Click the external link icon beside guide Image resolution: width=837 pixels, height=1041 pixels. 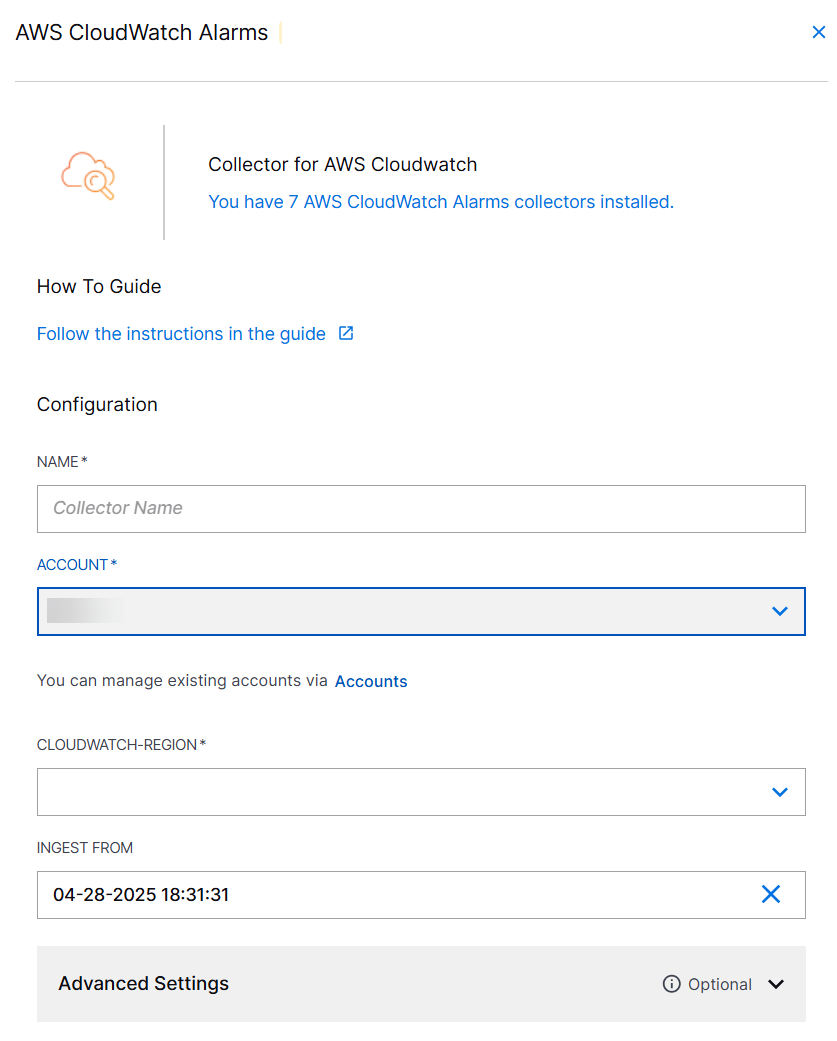pyautogui.click(x=346, y=333)
